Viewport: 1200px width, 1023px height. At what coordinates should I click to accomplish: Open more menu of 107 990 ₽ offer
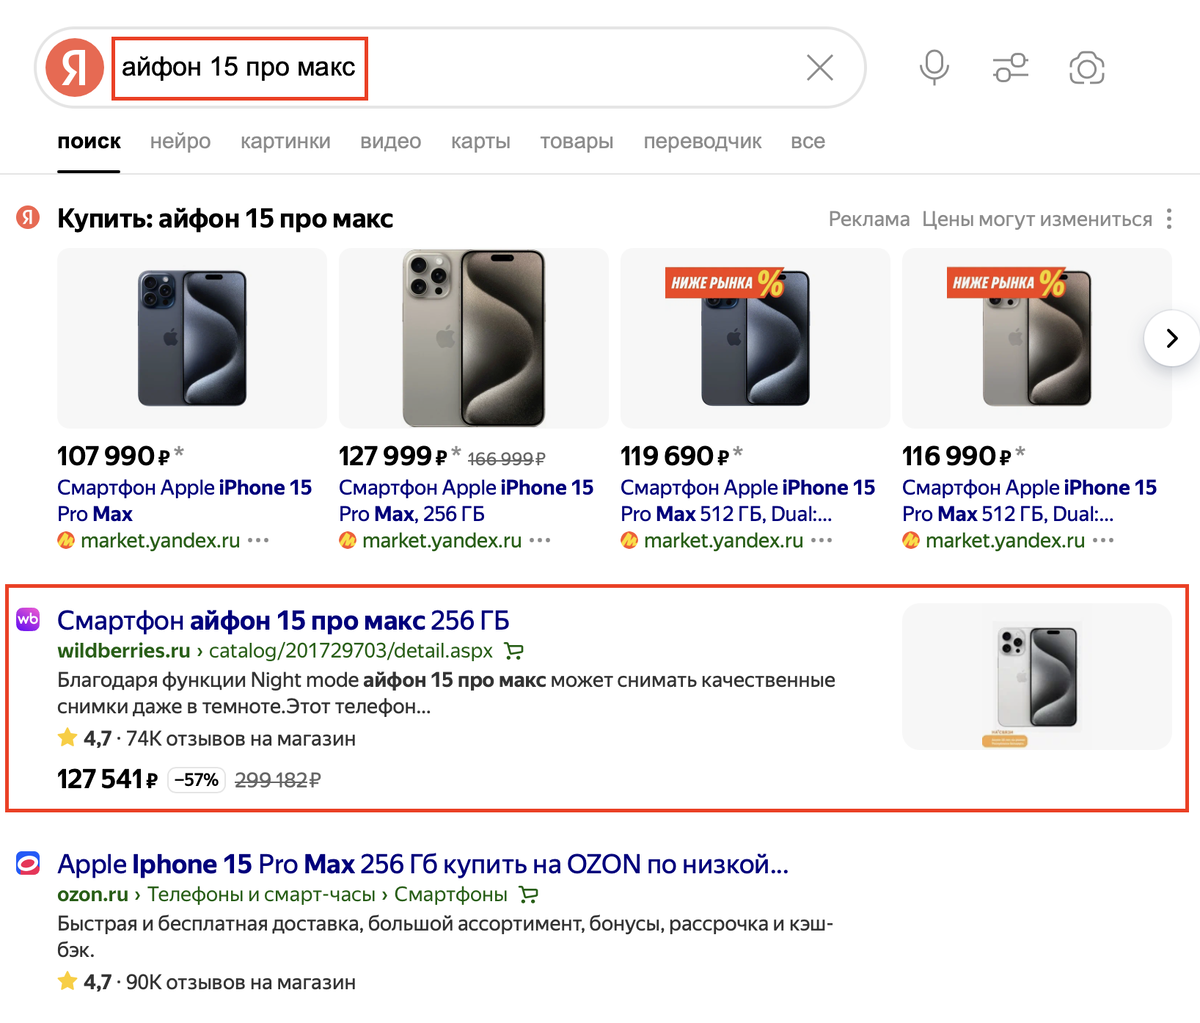pyautogui.click(x=259, y=541)
